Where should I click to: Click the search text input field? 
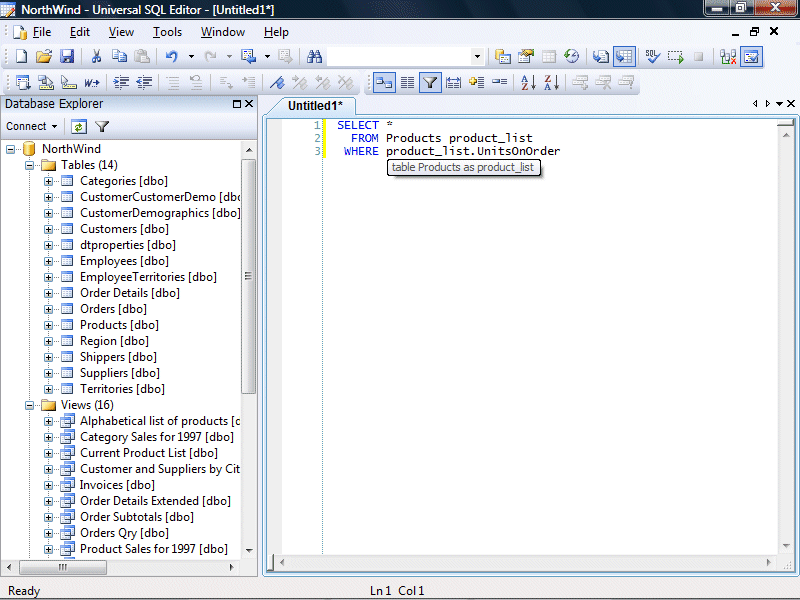click(399, 56)
